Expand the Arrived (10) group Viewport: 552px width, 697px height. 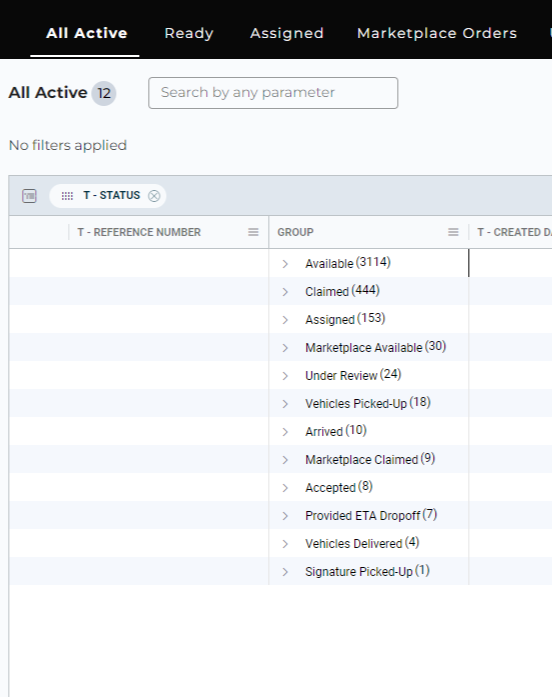pos(285,432)
